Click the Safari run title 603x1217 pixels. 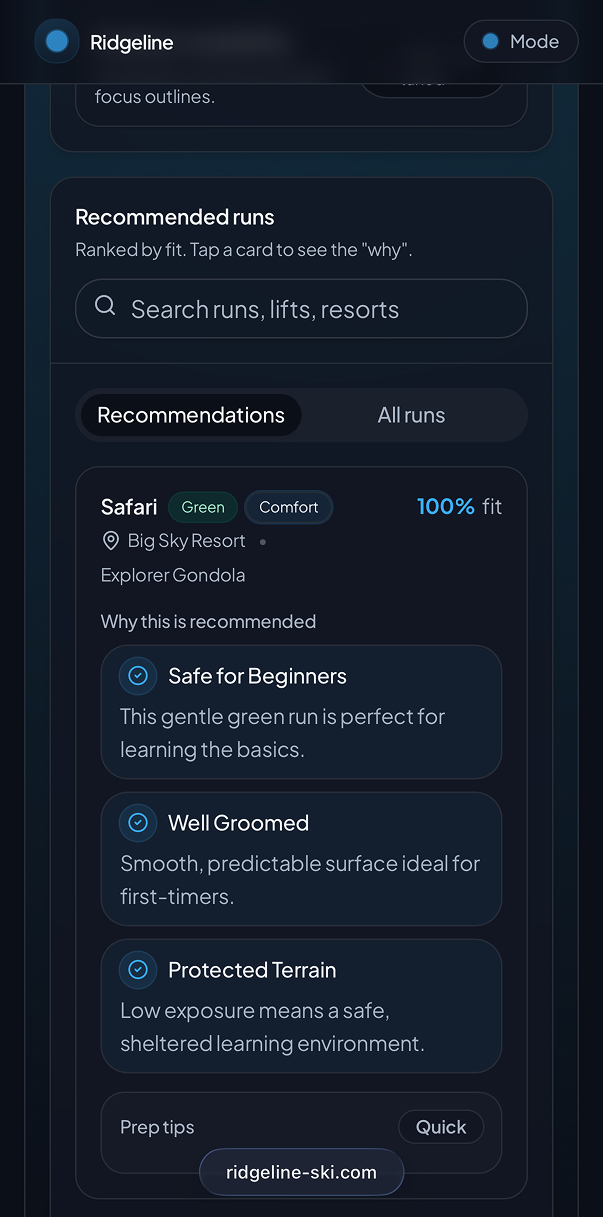coord(129,507)
